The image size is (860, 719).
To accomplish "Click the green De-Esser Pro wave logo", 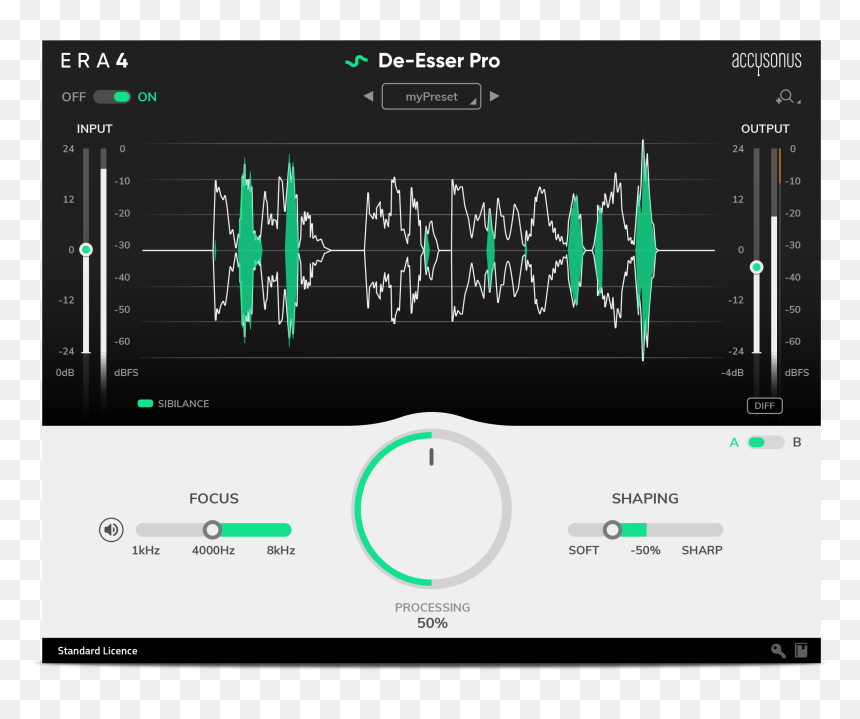I will tap(357, 61).
